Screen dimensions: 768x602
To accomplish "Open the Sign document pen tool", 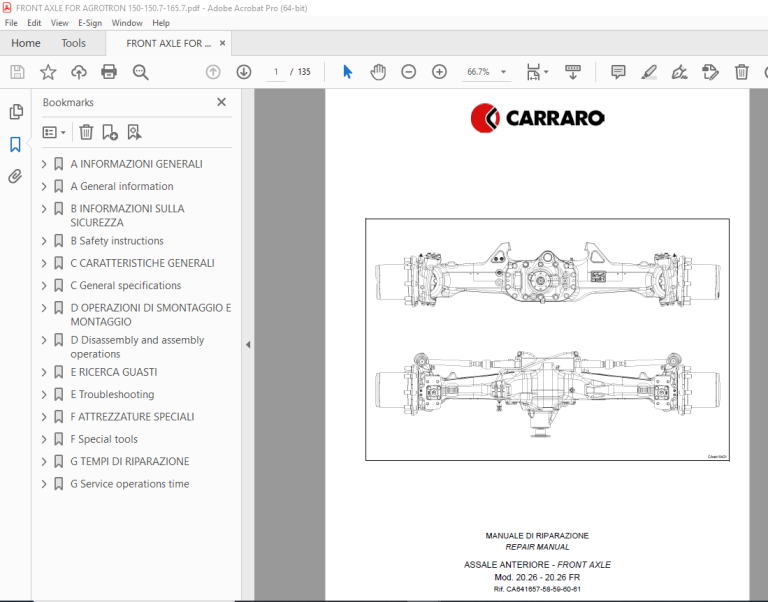I will [679, 72].
